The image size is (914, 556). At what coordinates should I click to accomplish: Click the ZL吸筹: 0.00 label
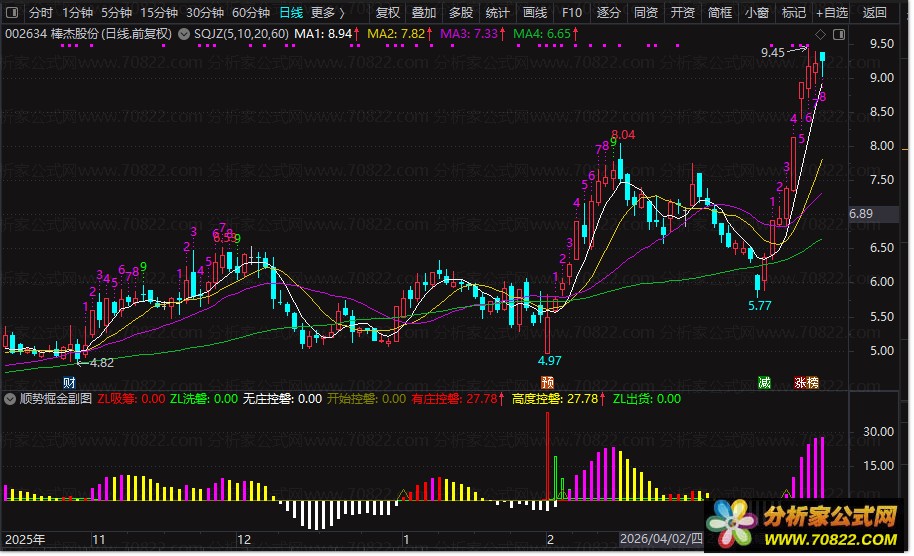[131, 399]
